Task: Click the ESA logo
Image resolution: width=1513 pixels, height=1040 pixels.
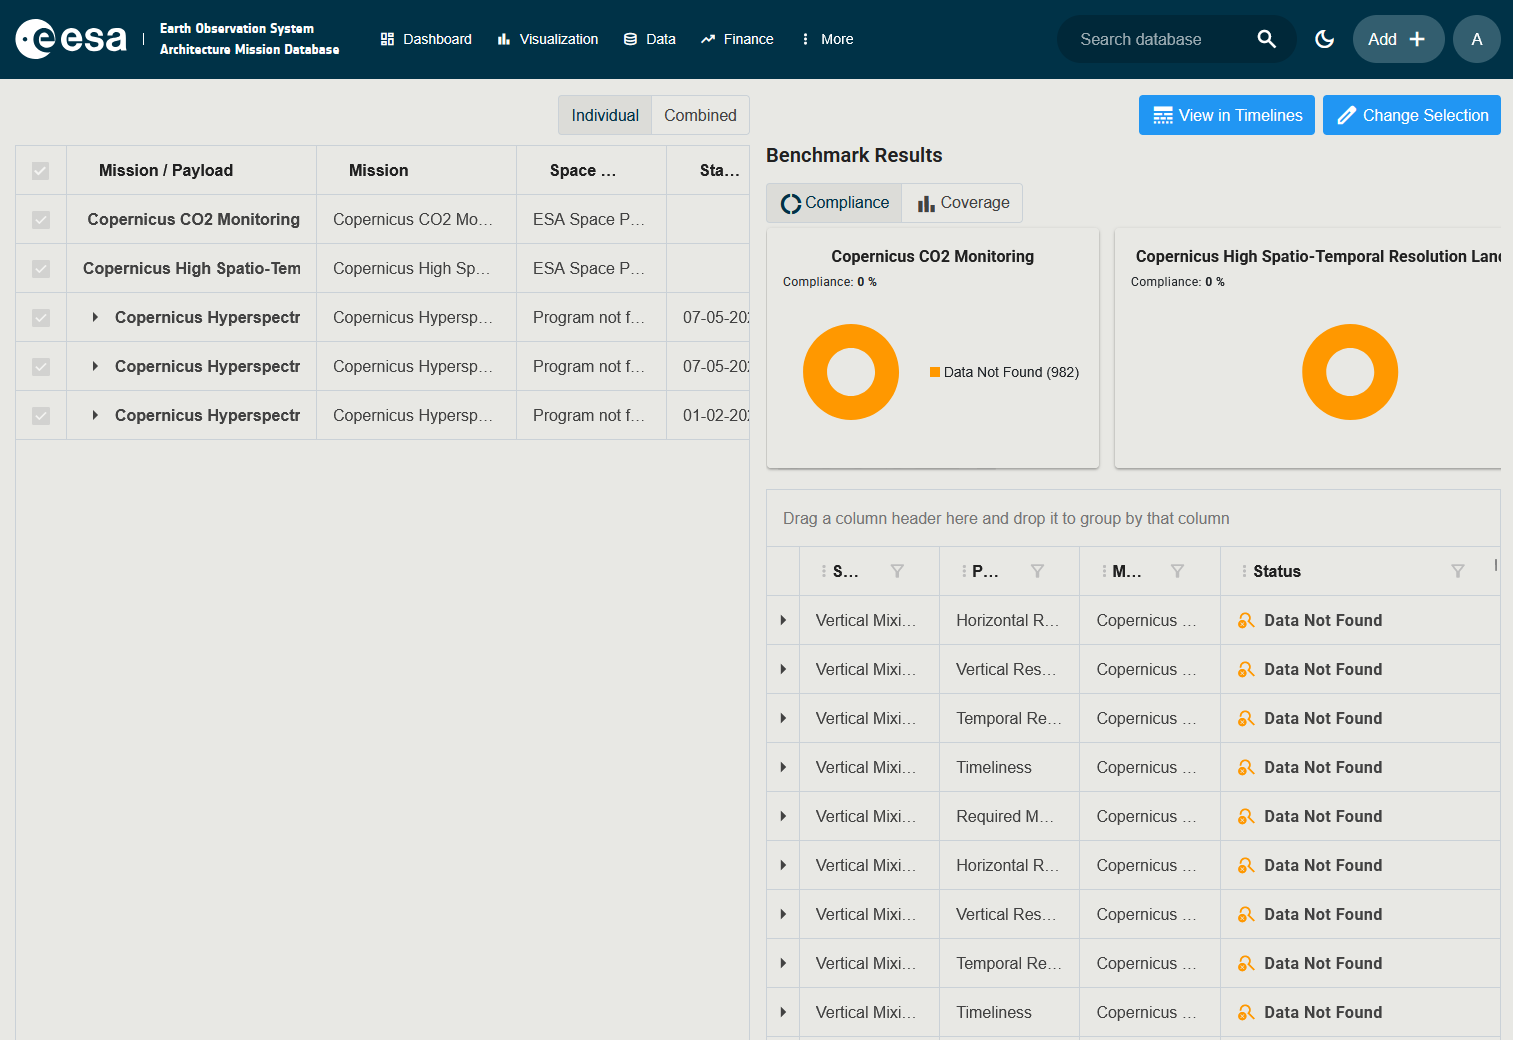Action: pyautogui.click(x=71, y=39)
